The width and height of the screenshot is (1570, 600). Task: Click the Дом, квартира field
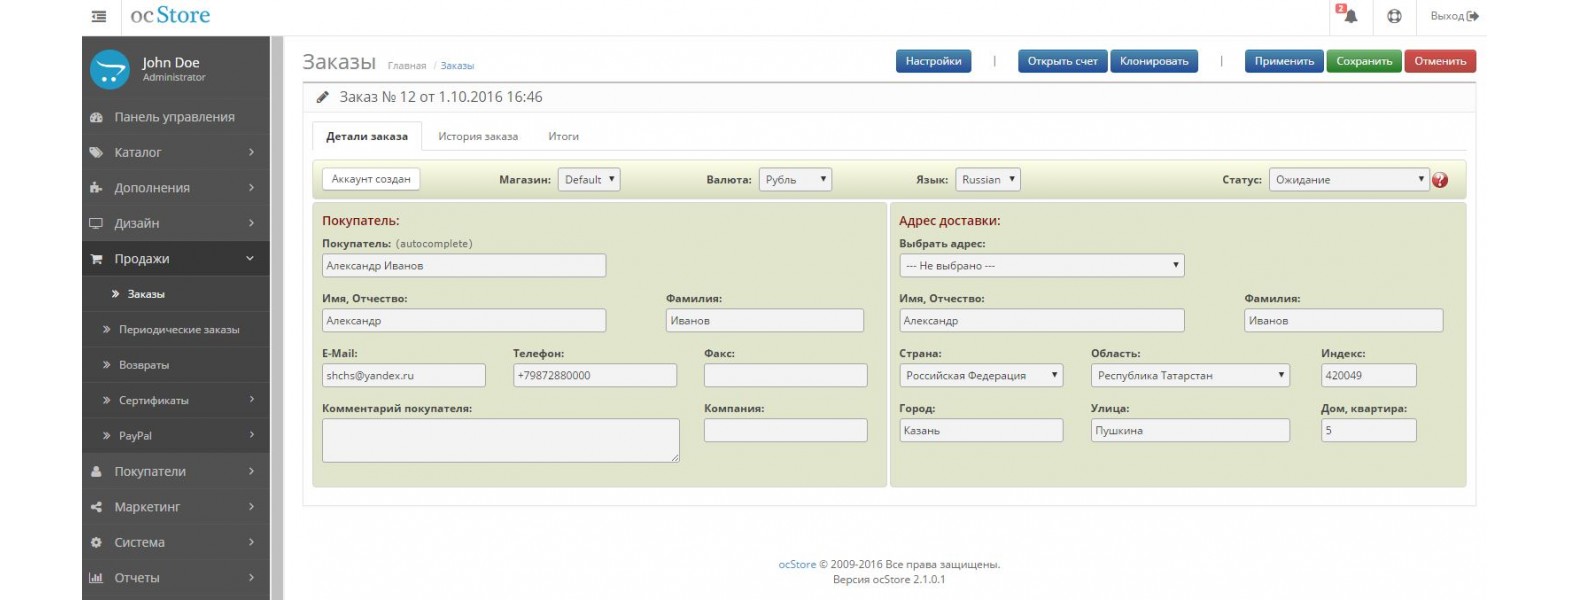click(1369, 431)
